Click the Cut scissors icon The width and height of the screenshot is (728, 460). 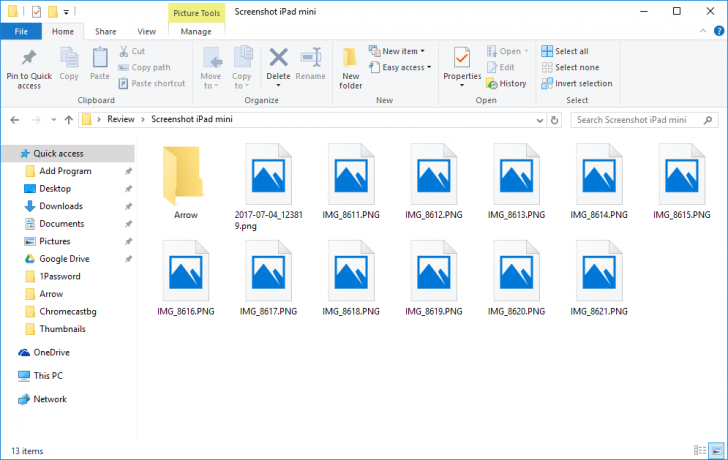coord(124,51)
